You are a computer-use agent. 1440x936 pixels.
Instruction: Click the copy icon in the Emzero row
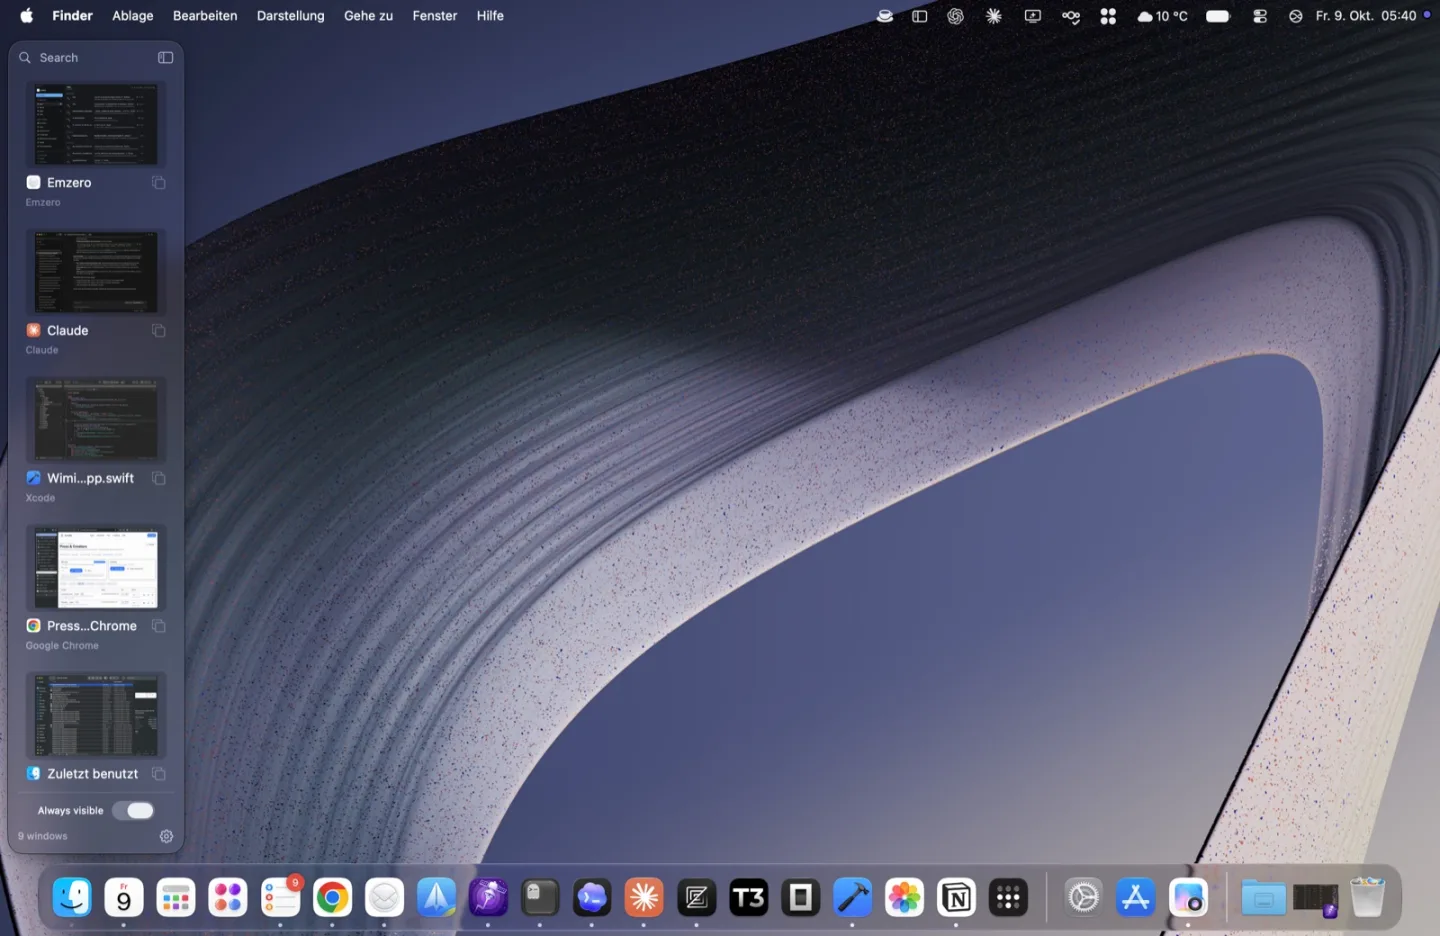pos(159,183)
